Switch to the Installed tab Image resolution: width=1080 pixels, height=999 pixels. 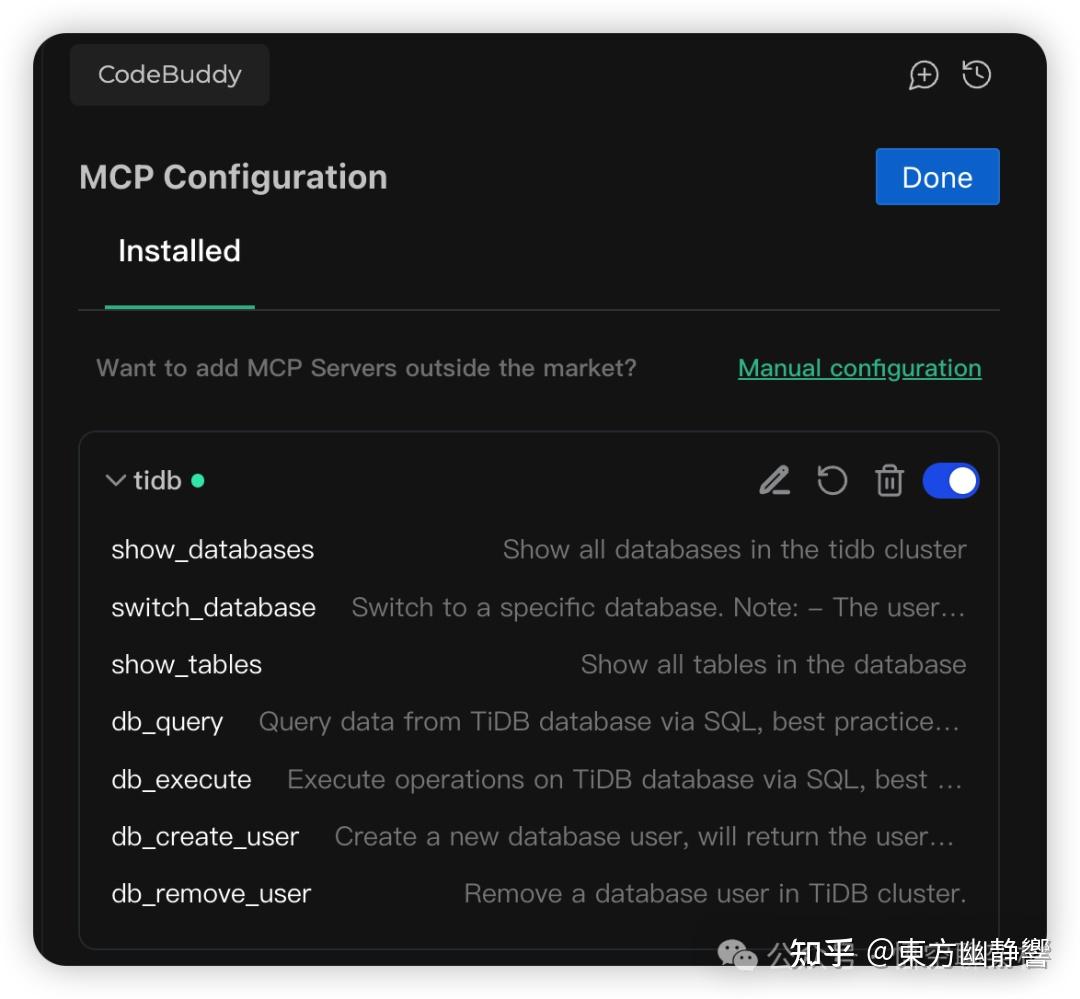(179, 251)
